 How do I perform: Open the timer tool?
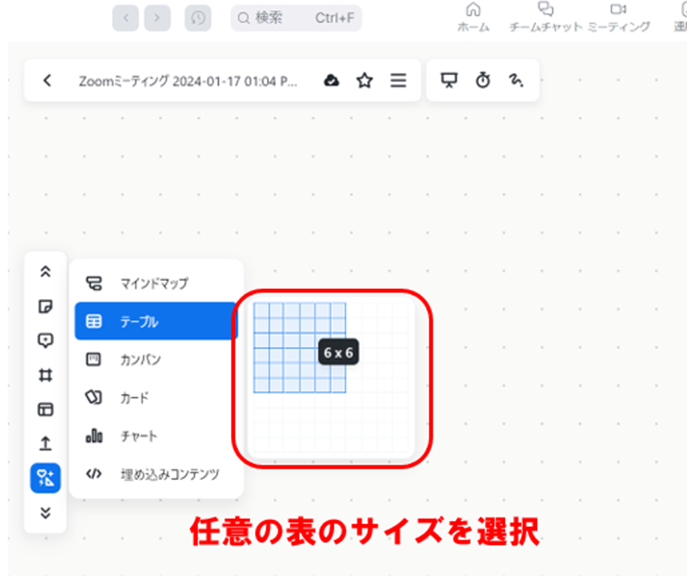[483, 81]
